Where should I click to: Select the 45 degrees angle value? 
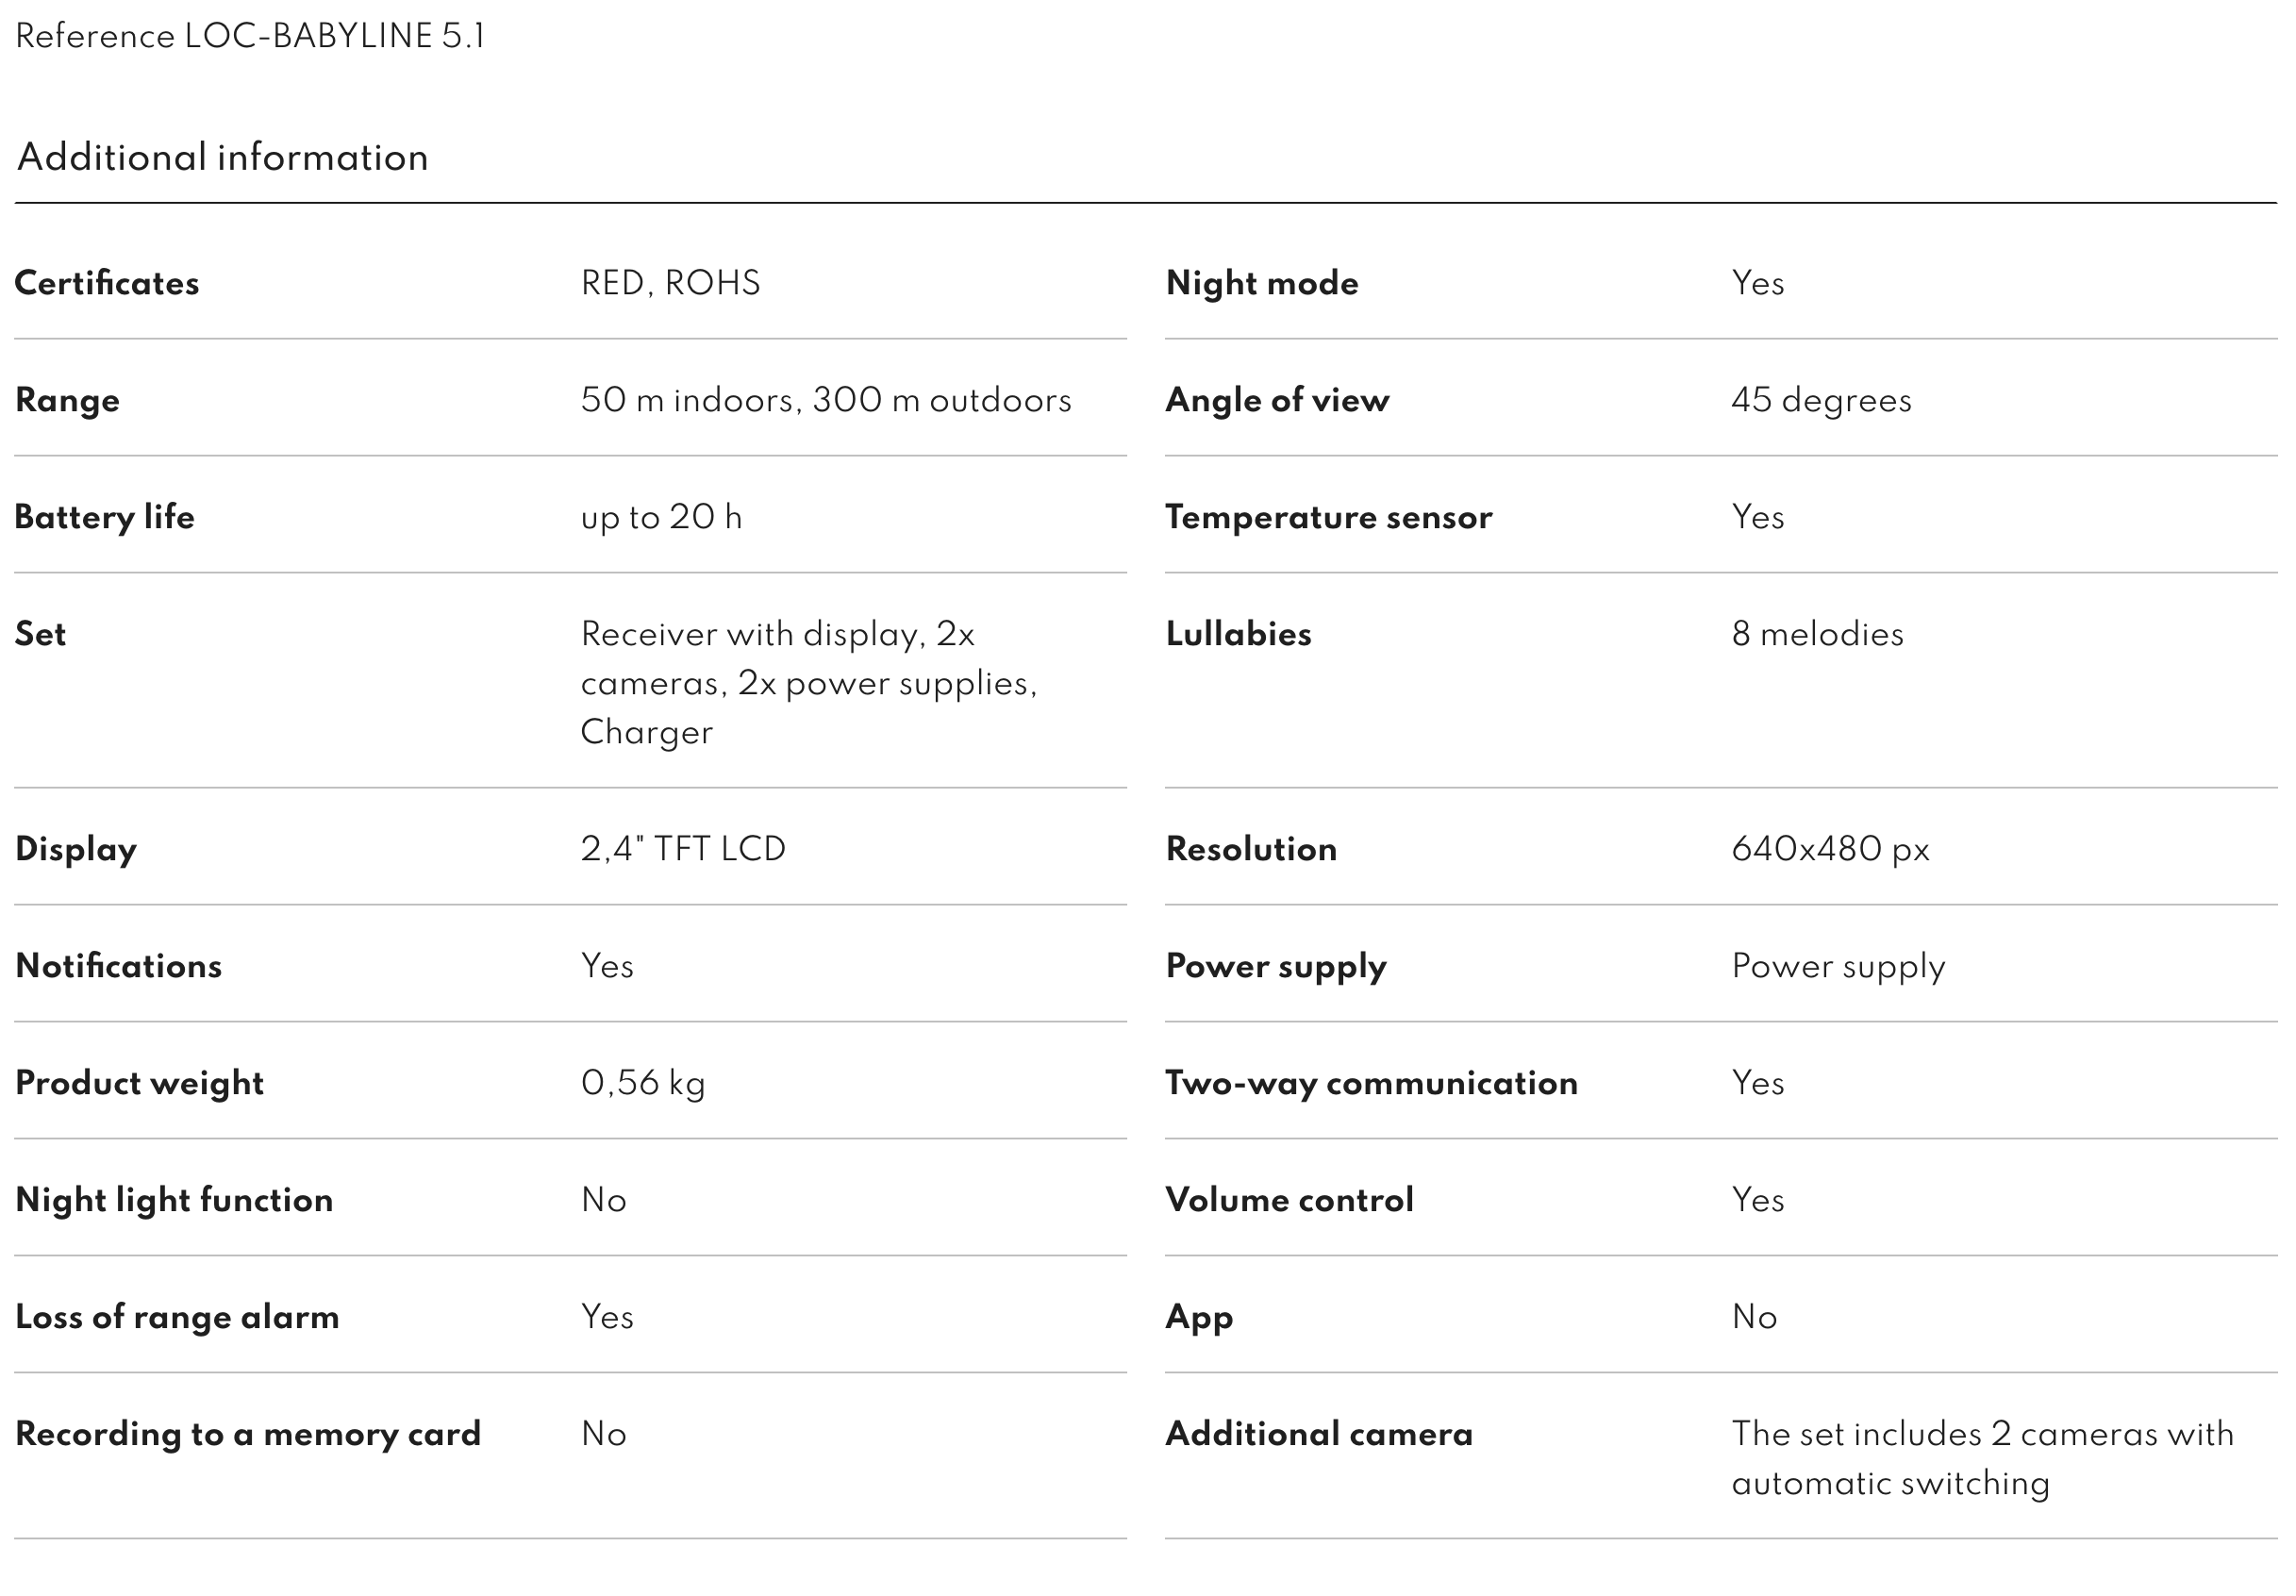point(1821,400)
